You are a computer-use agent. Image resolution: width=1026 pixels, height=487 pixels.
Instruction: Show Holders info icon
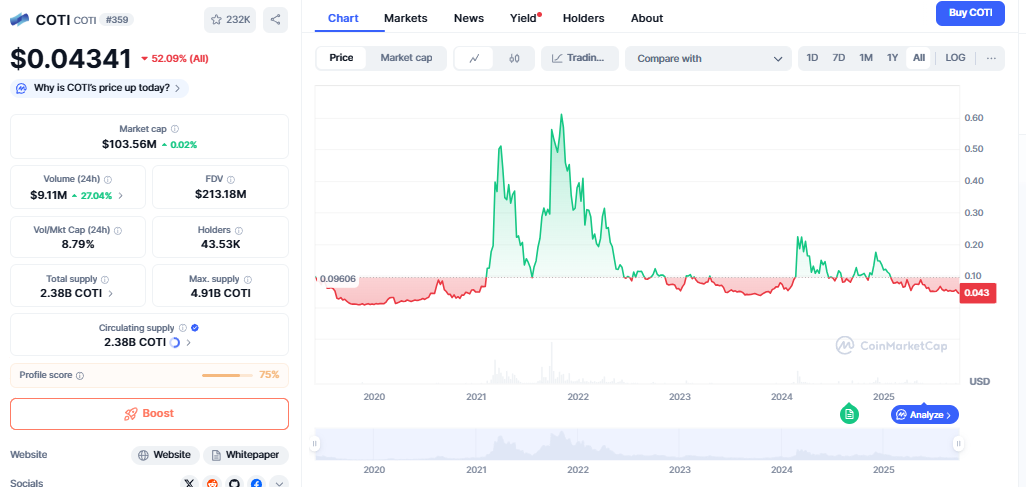(x=239, y=230)
